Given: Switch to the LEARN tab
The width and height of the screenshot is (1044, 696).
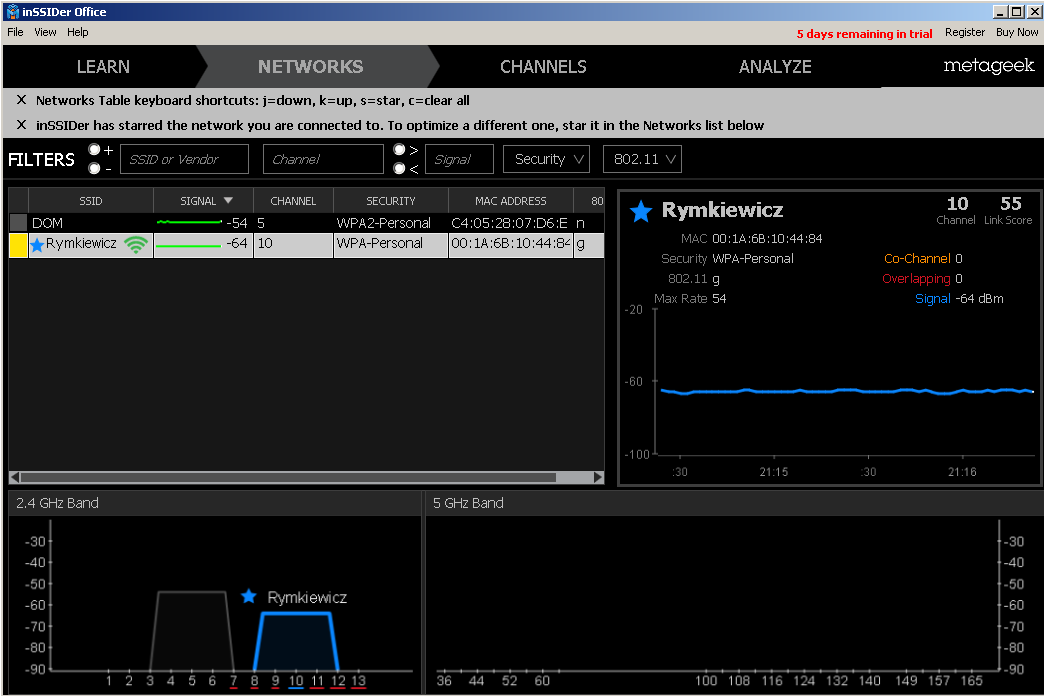Looking at the screenshot, I should click(103, 67).
